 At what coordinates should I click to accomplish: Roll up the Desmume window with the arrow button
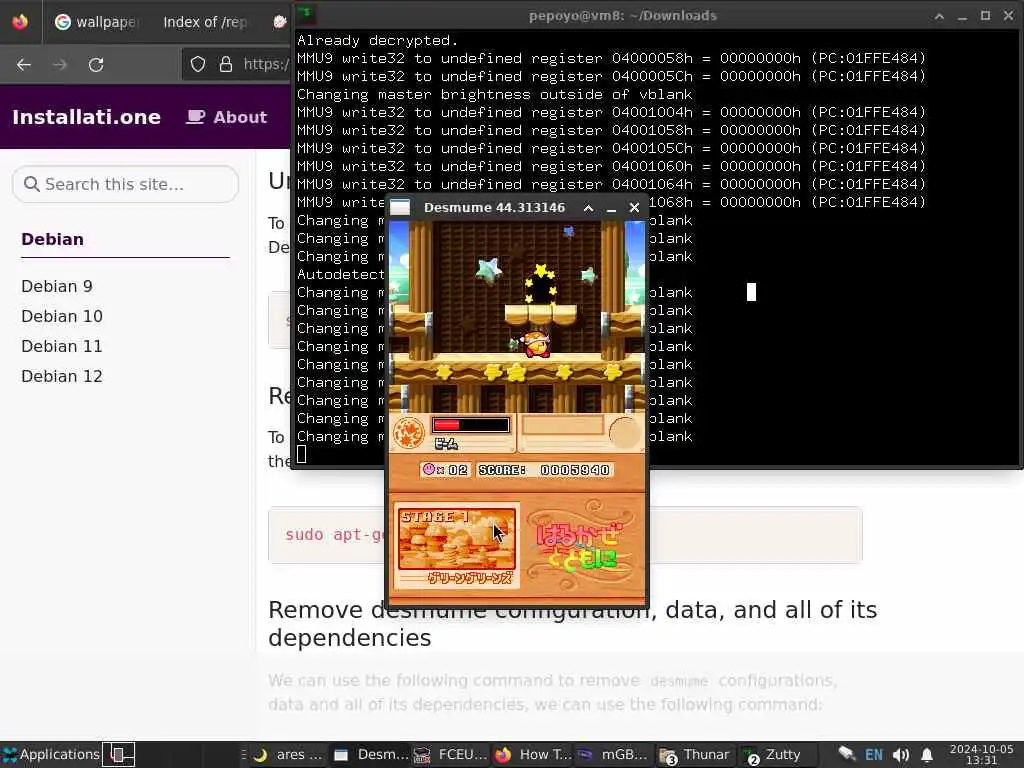pyautogui.click(x=588, y=208)
